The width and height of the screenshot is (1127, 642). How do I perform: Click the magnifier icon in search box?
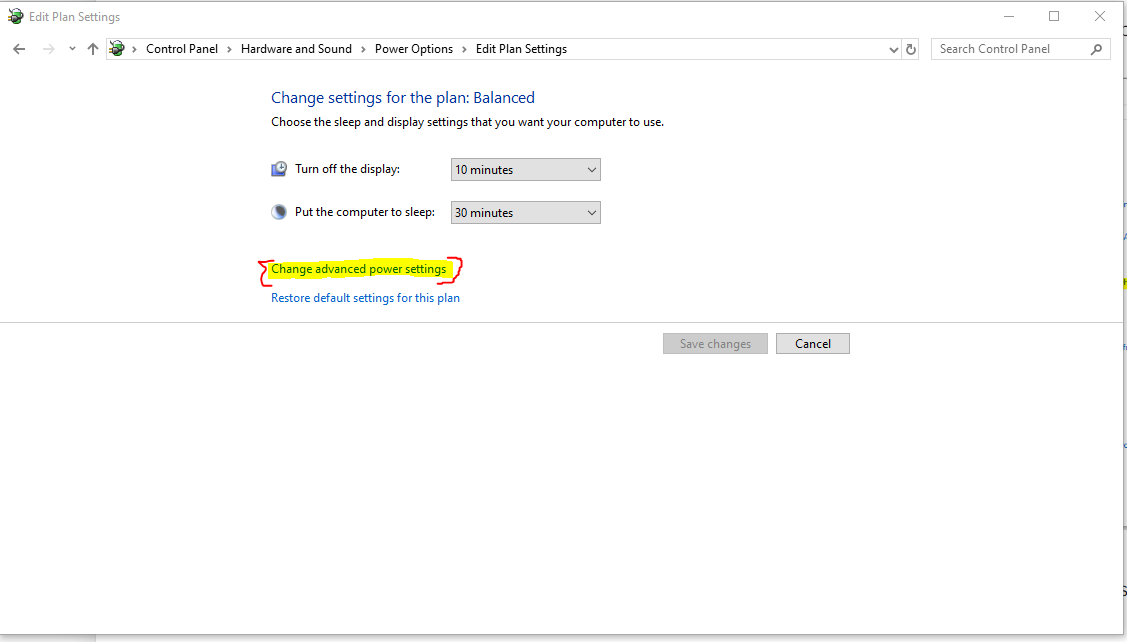(1097, 49)
